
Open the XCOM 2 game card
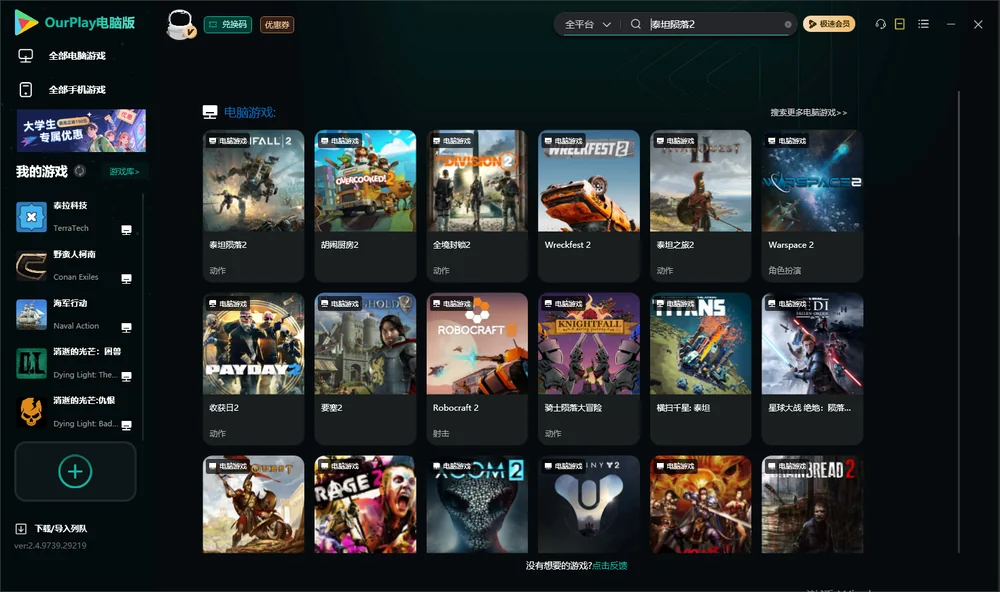(477, 504)
